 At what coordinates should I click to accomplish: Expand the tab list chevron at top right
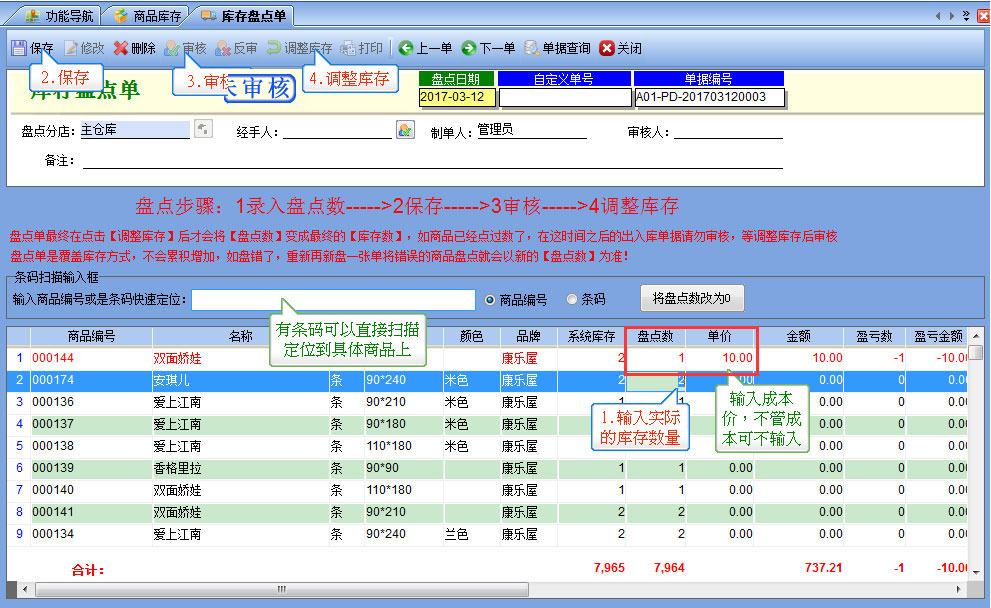pyautogui.click(x=965, y=15)
